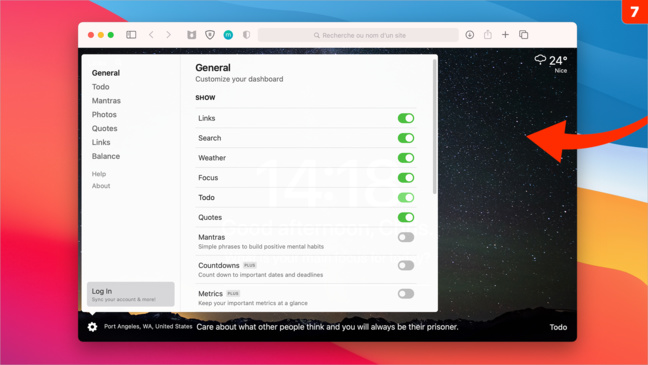Switch off the Quotes toggle
648x365 pixels.
pos(406,217)
